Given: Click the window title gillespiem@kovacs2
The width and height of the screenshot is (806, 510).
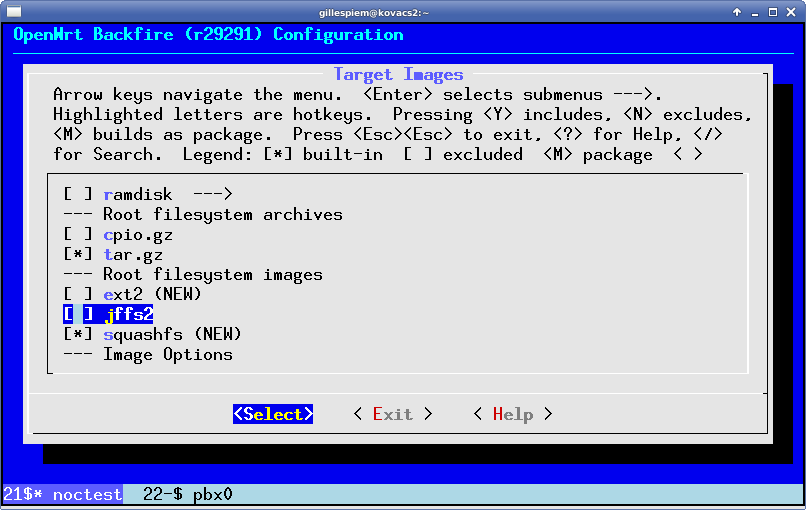Looking at the screenshot, I should [374, 12].
